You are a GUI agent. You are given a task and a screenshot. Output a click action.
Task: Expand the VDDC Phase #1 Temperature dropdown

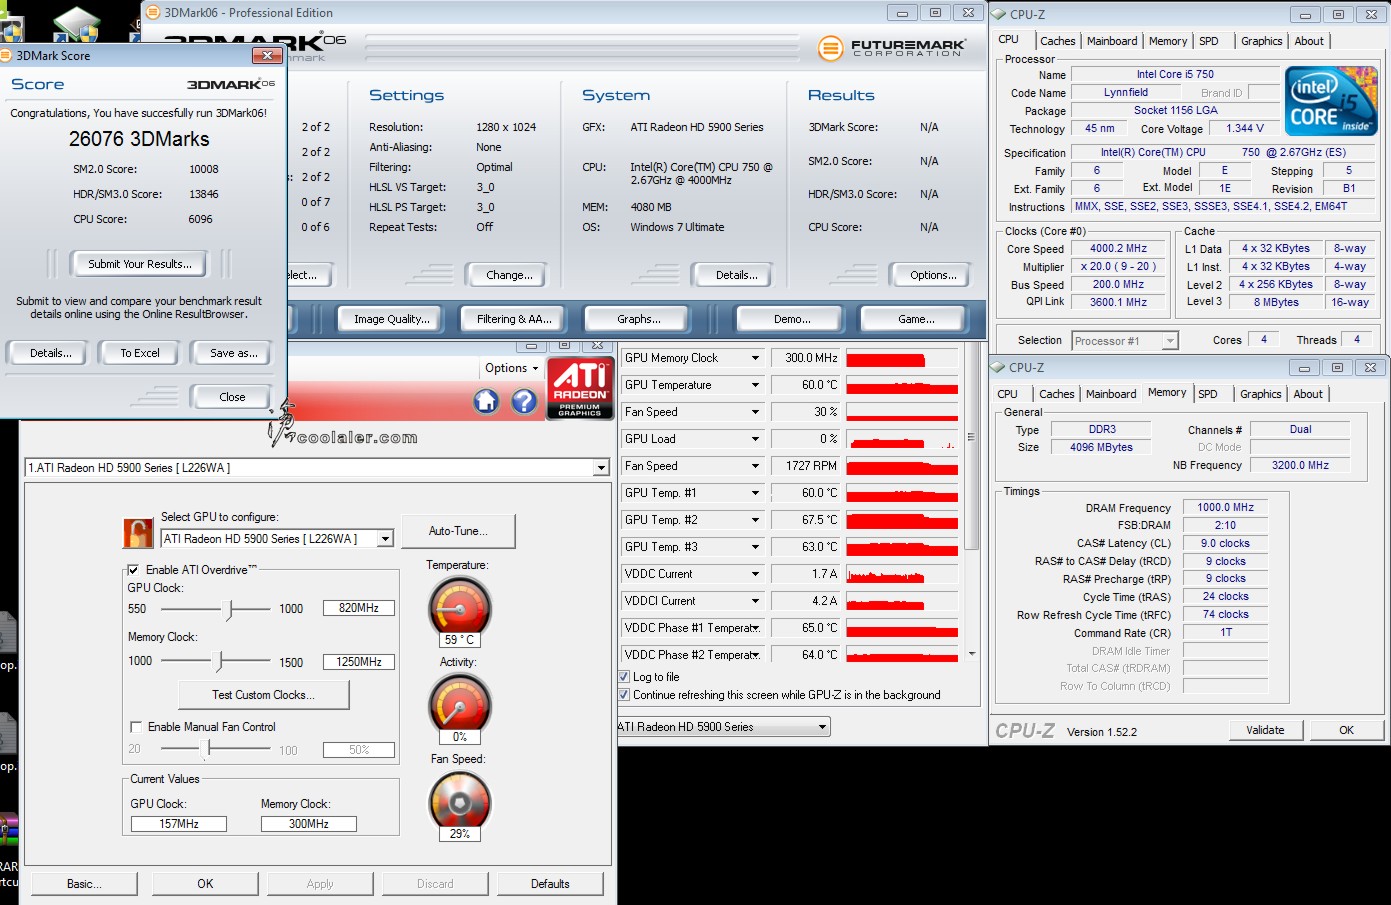coord(755,628)
